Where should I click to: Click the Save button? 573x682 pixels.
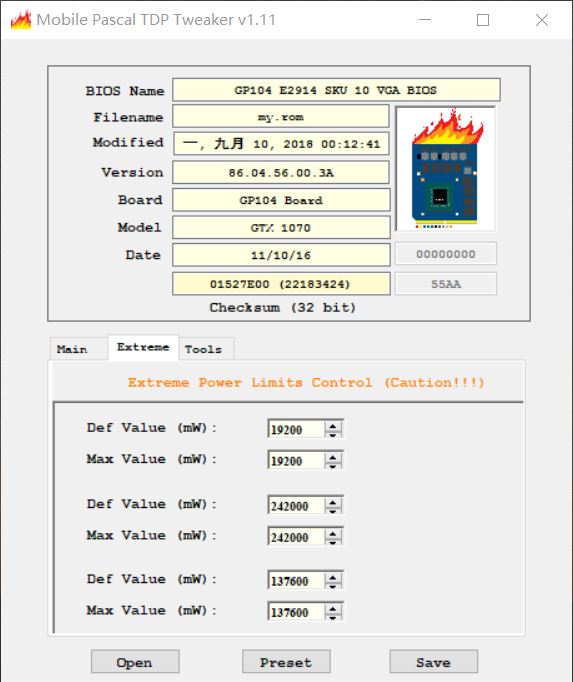click(433, 662)
